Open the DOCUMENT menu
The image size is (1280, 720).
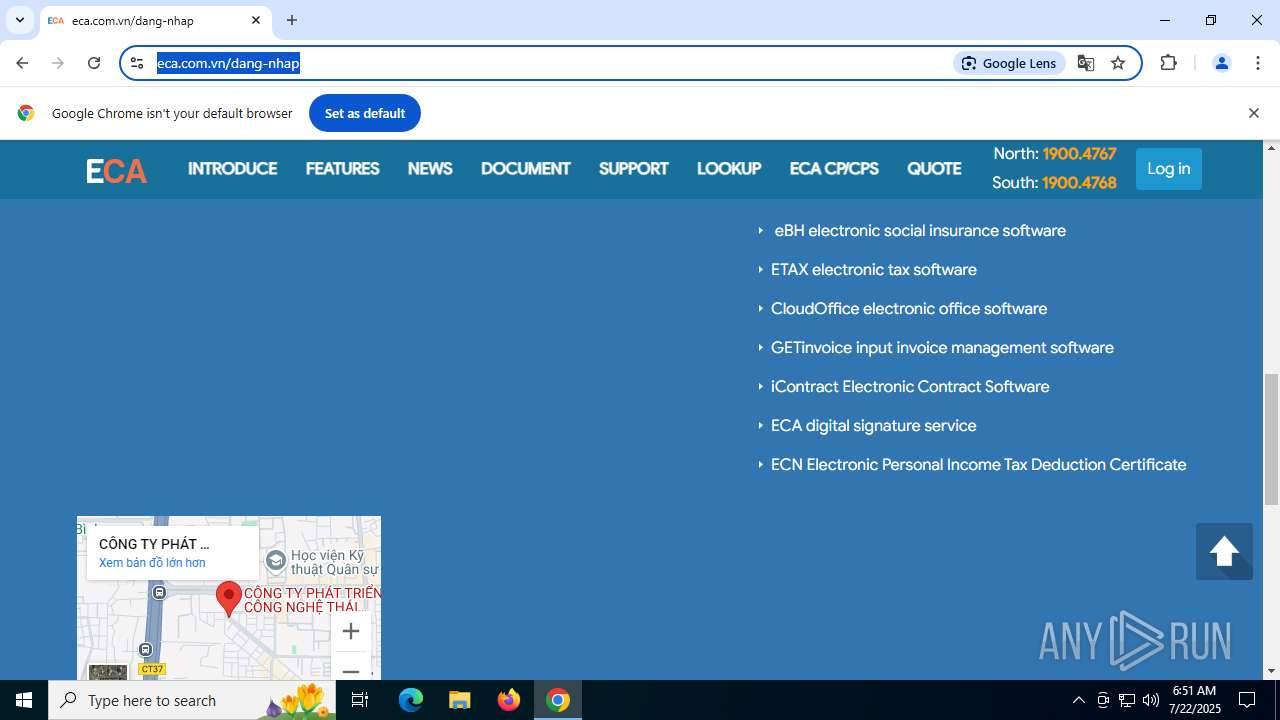click(x=525, y=169)
